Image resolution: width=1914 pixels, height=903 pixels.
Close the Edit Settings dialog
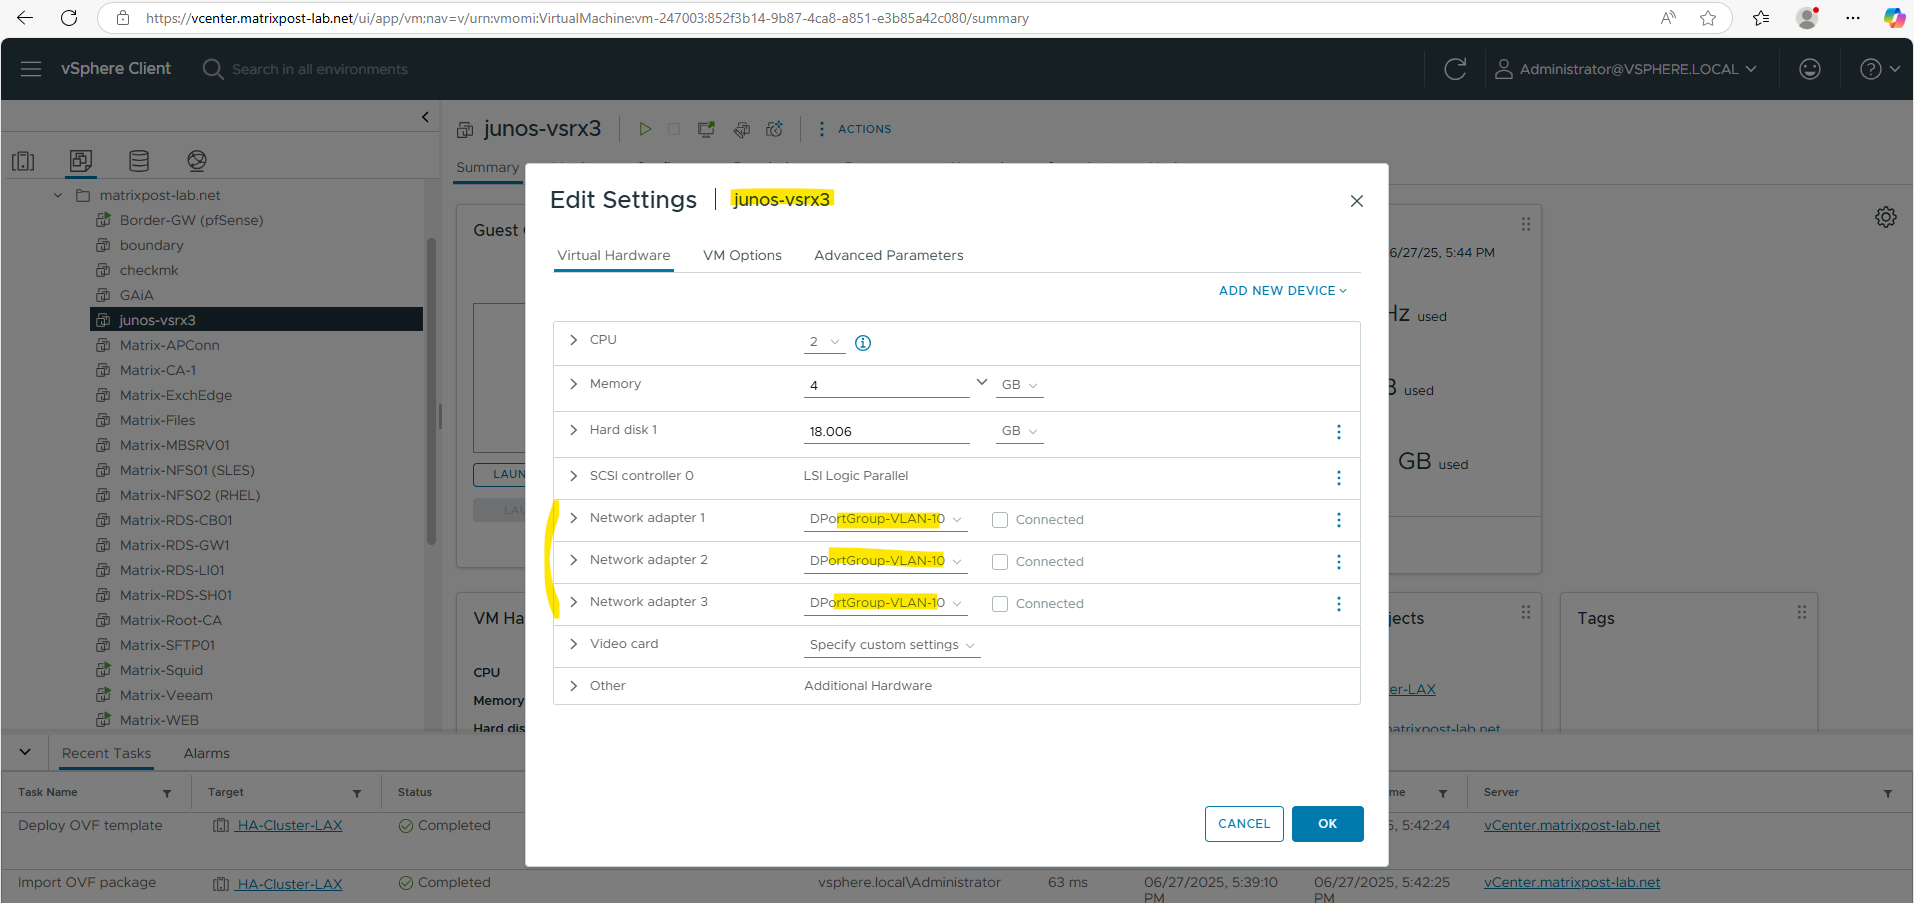(x=1357, y=201)
